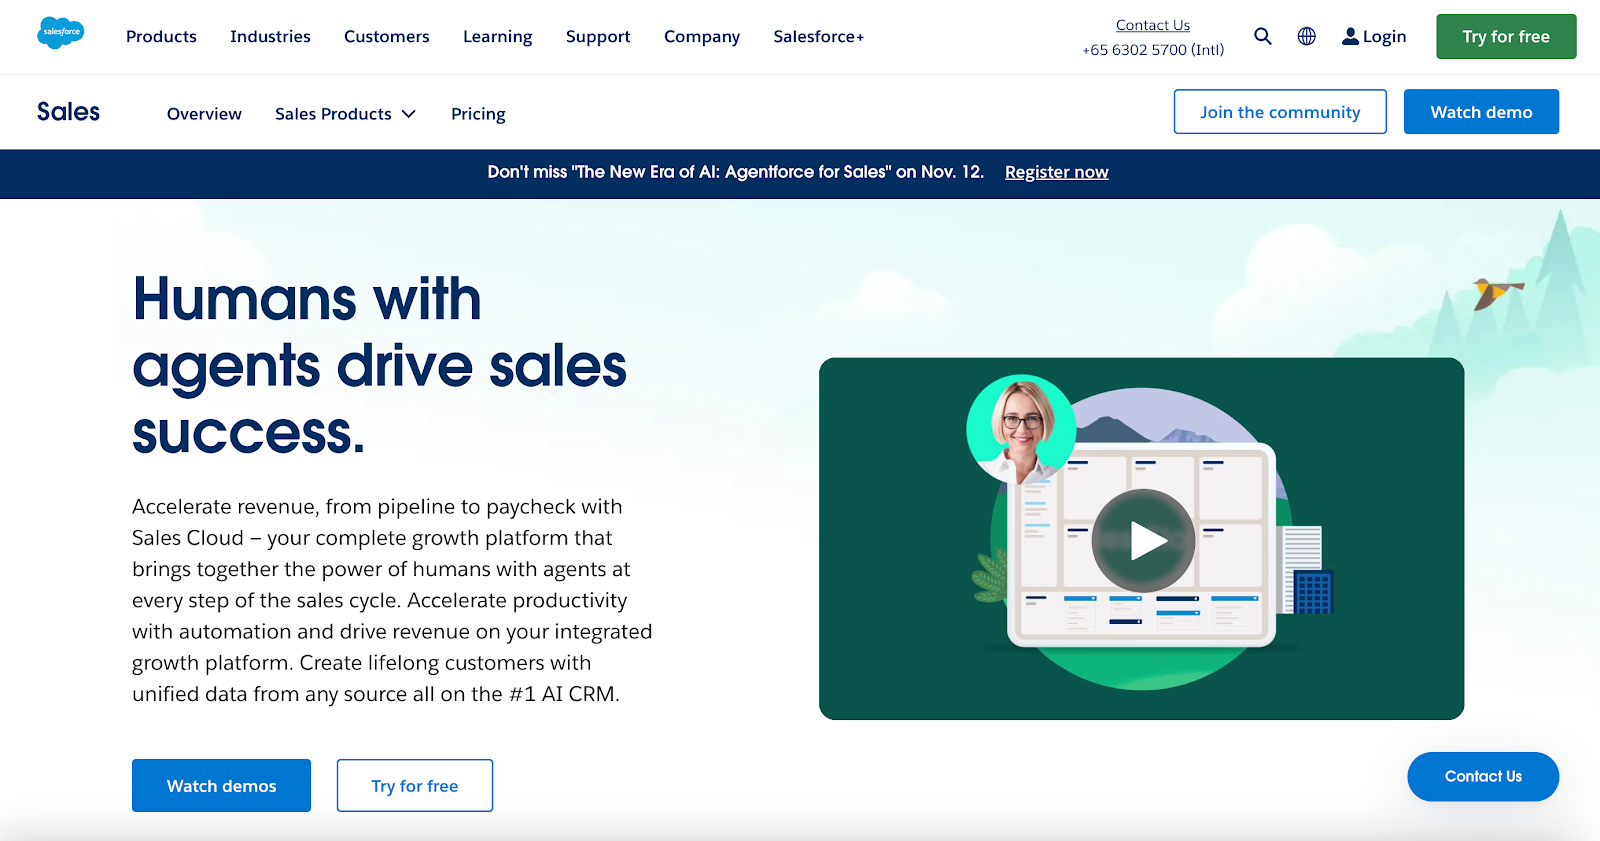
Task: Click the headline "Humans with agents drive sales success."
Action: pos(379,365)
